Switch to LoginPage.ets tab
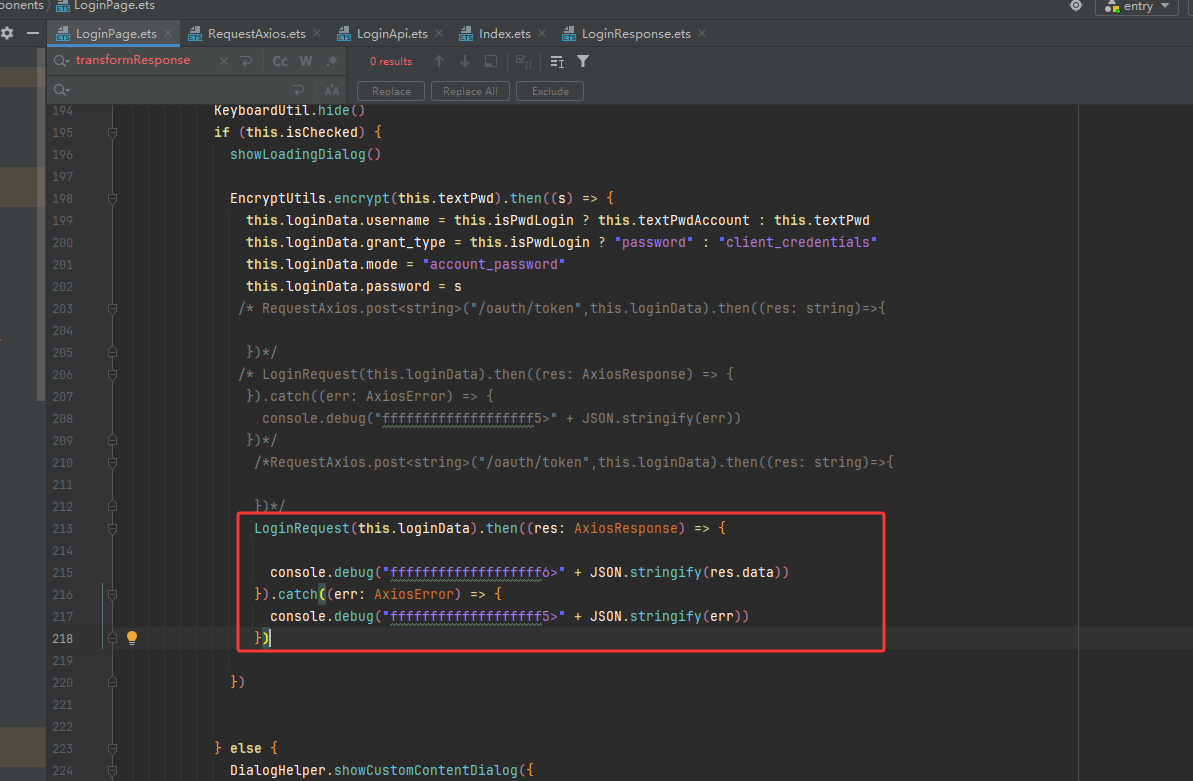 (116, 33)
